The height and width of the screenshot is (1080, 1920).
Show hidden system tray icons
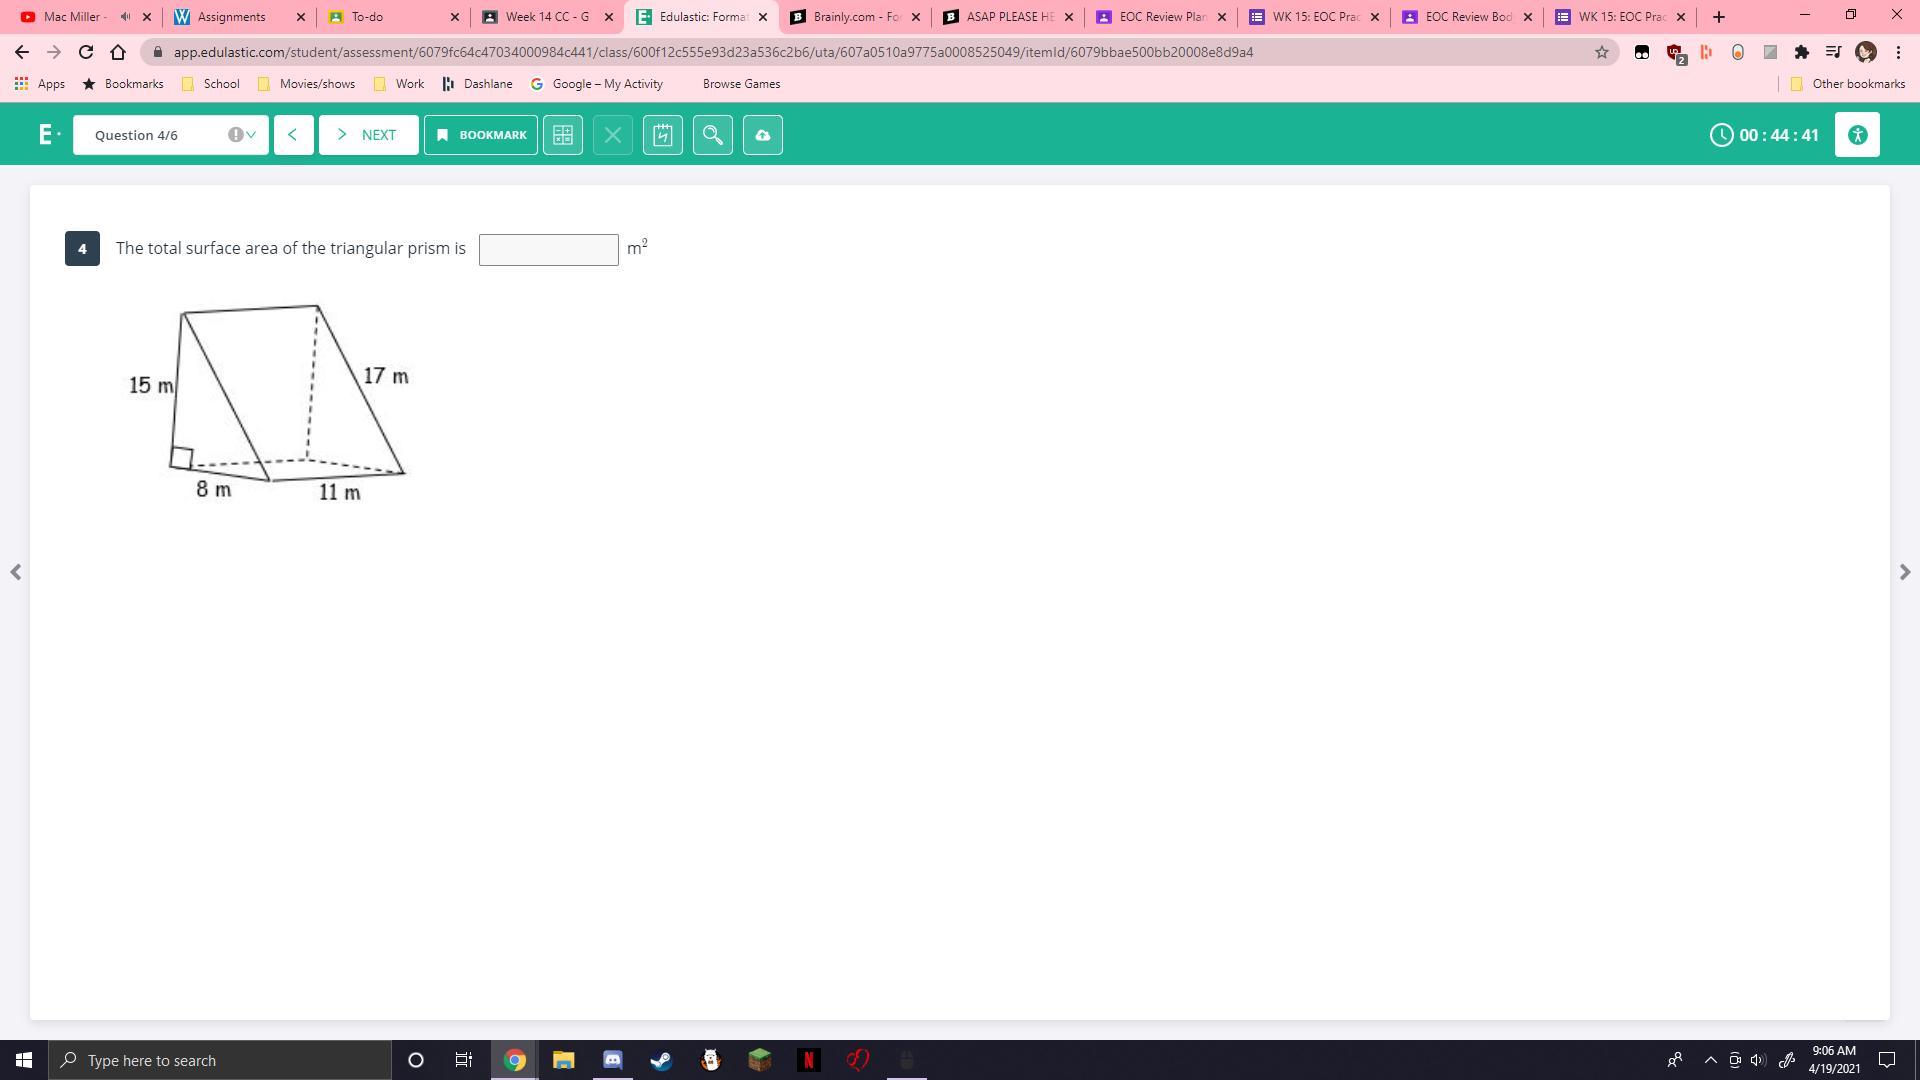[1710, 1060]
